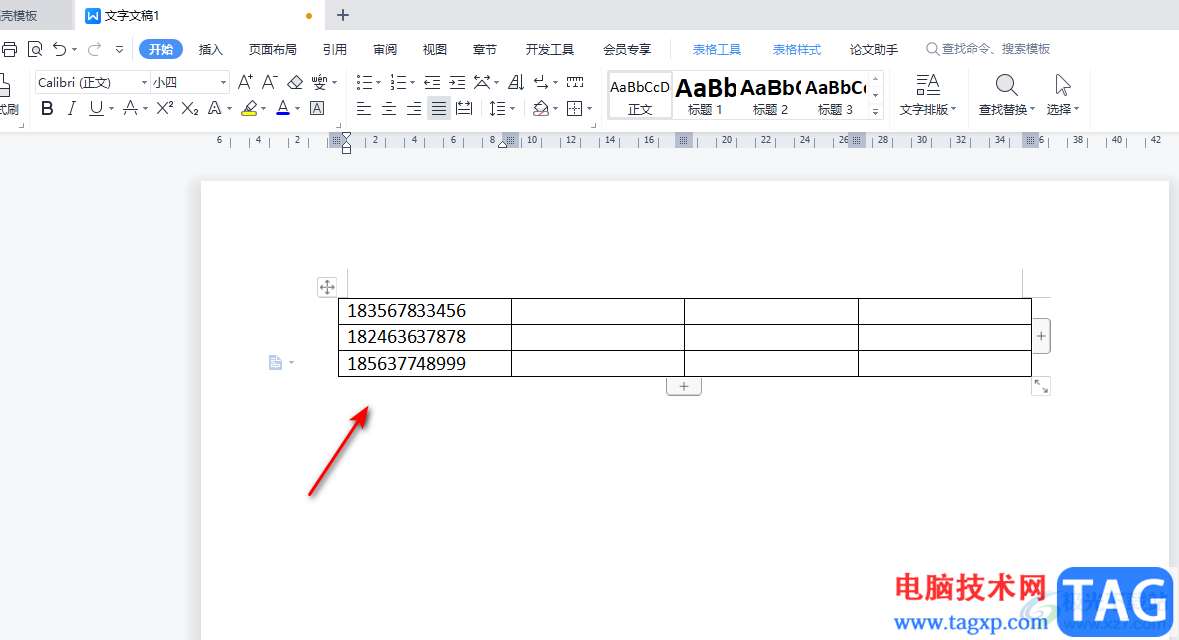Open shading fill color

pyautogui.click(x=541, y=108)
